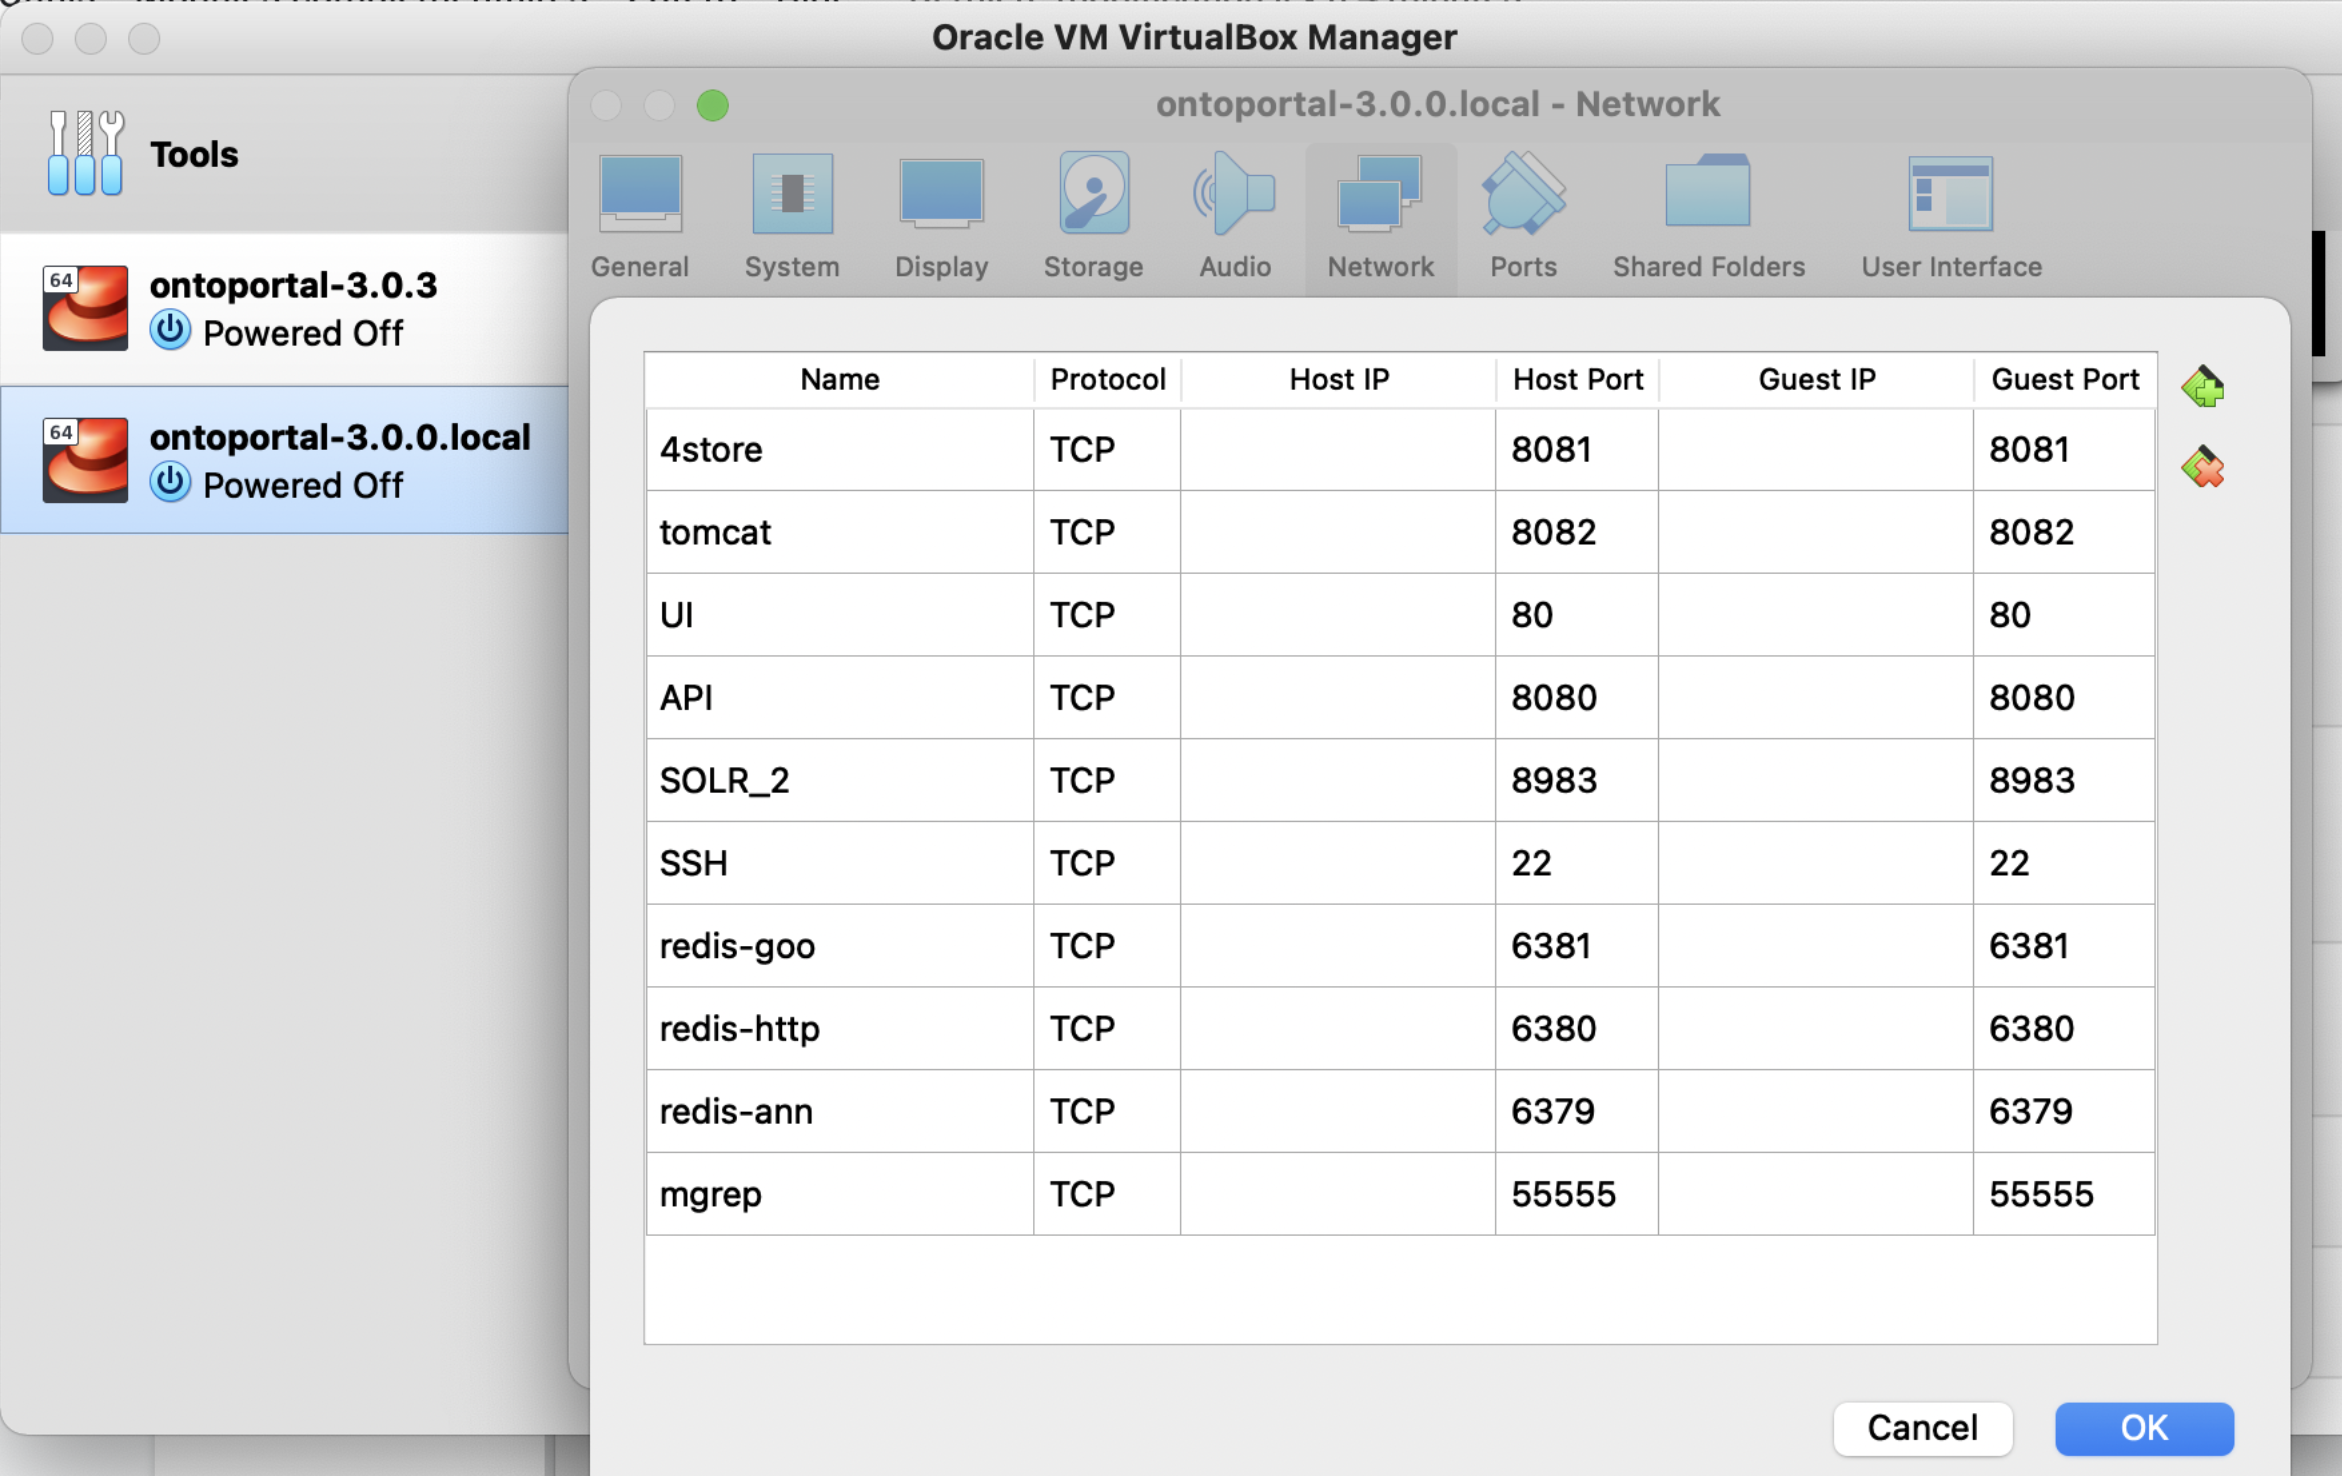Select the SSH rule name
This screenshot has width=2342, height=1476.
(839, 863)
